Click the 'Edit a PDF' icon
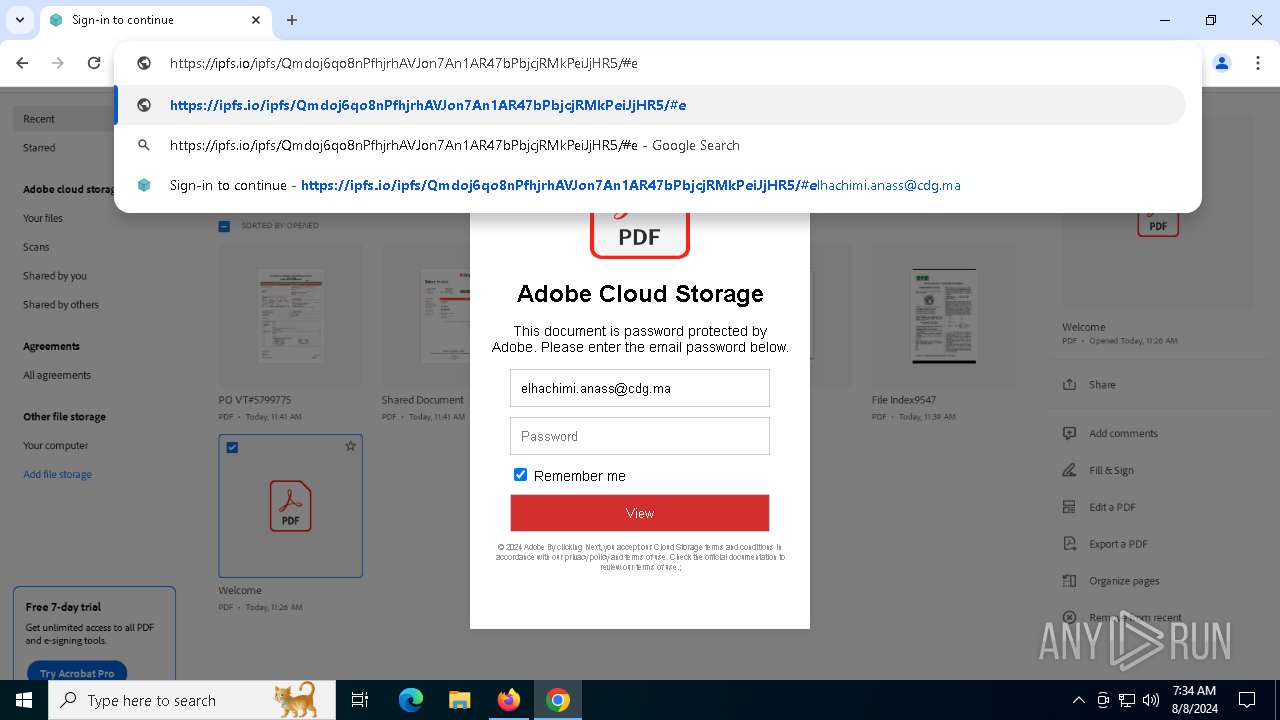The image size is (1280, 720). [1070, 508]
